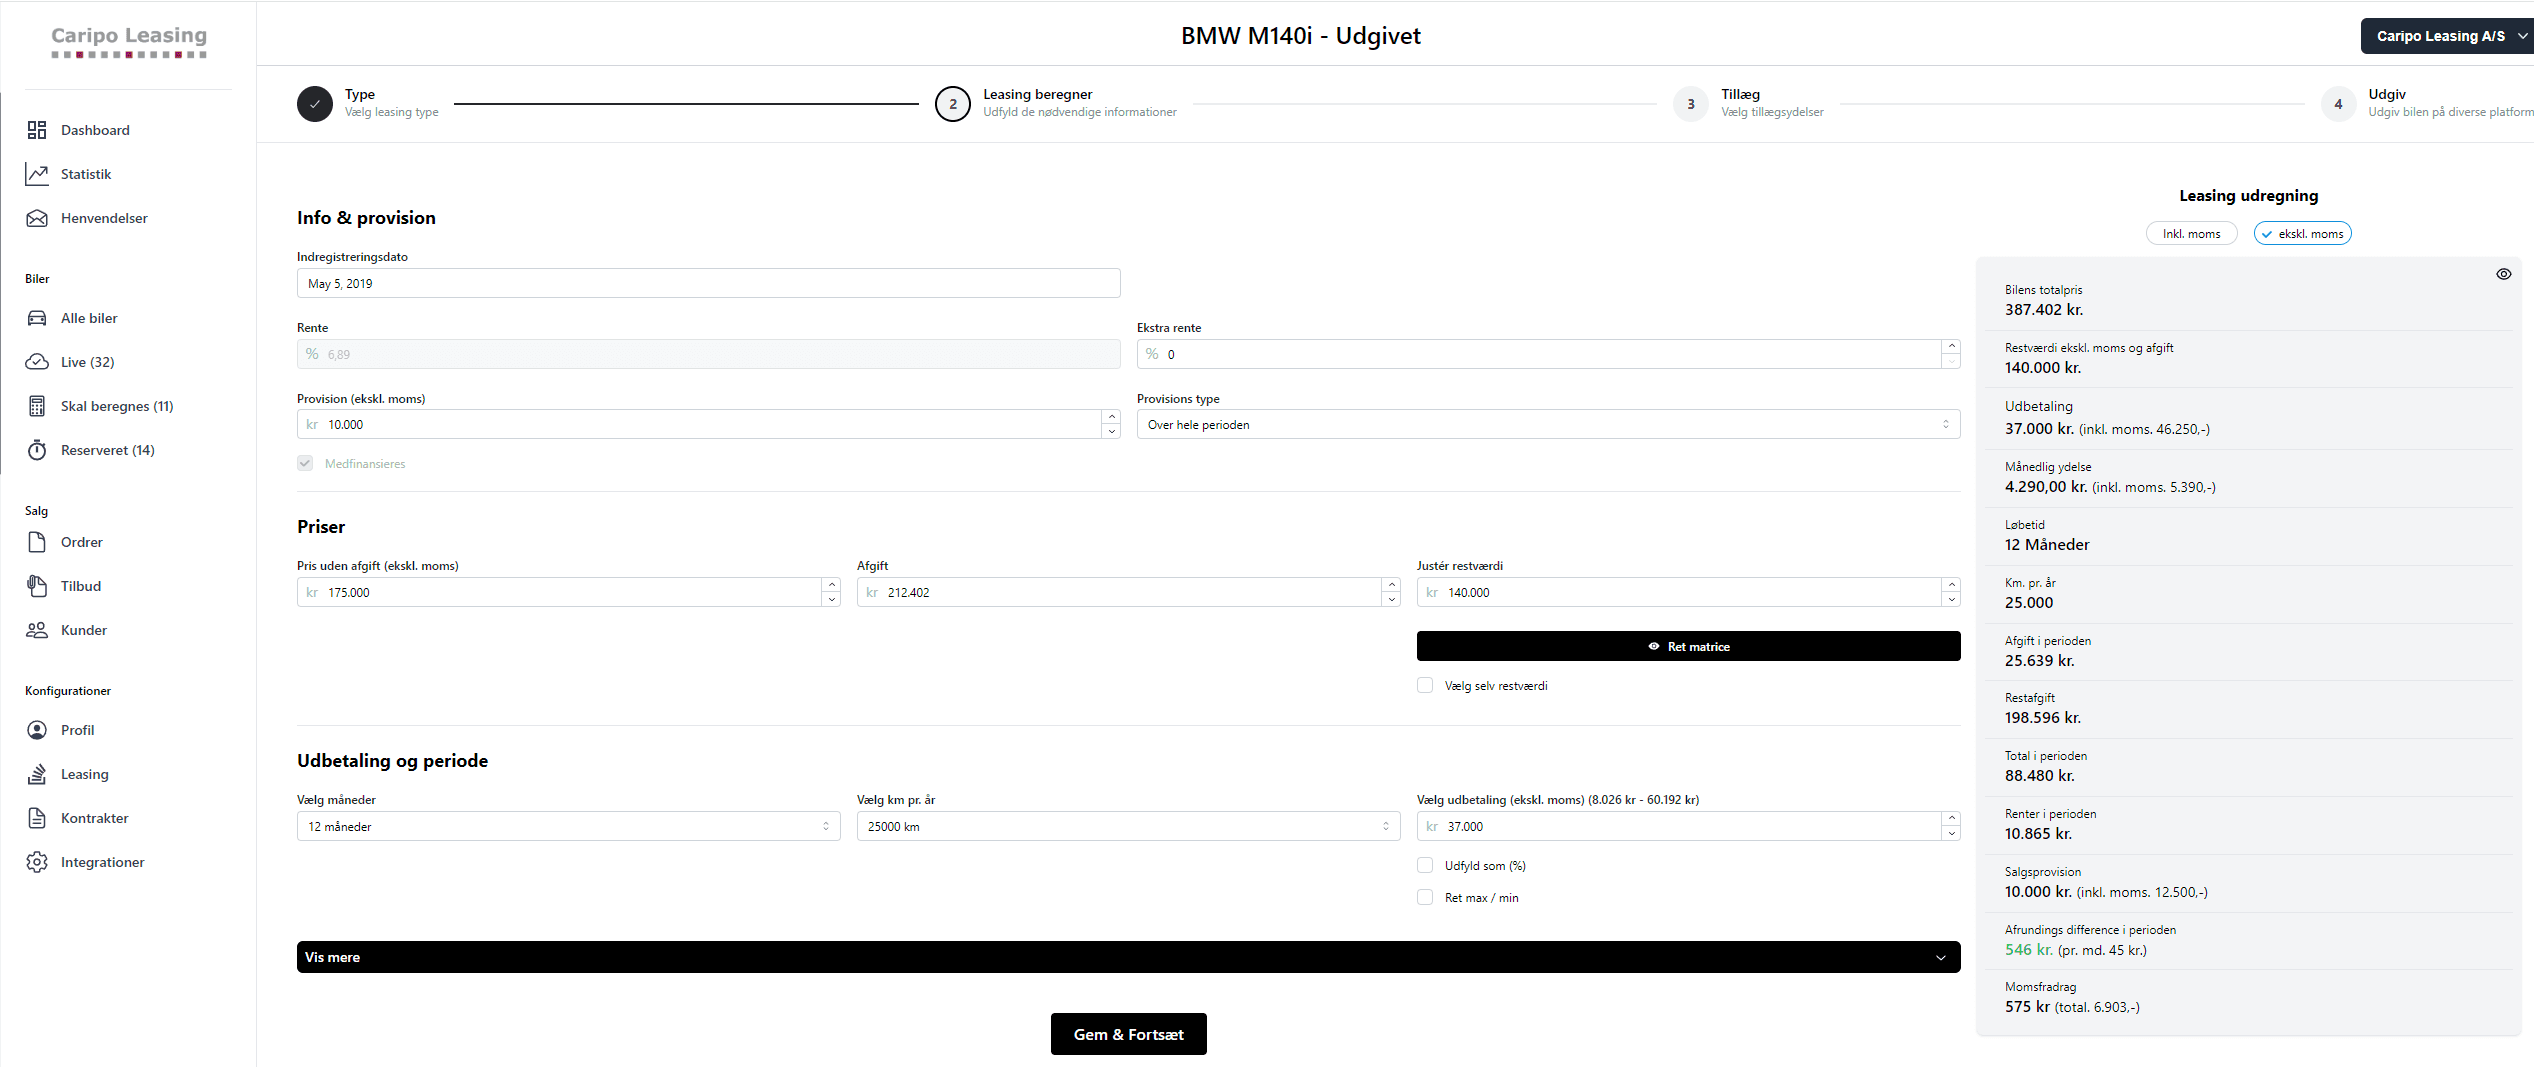Screen dimensions: 2534x1067
Task: Click the Kontrakter file icon
Action: 37,818
